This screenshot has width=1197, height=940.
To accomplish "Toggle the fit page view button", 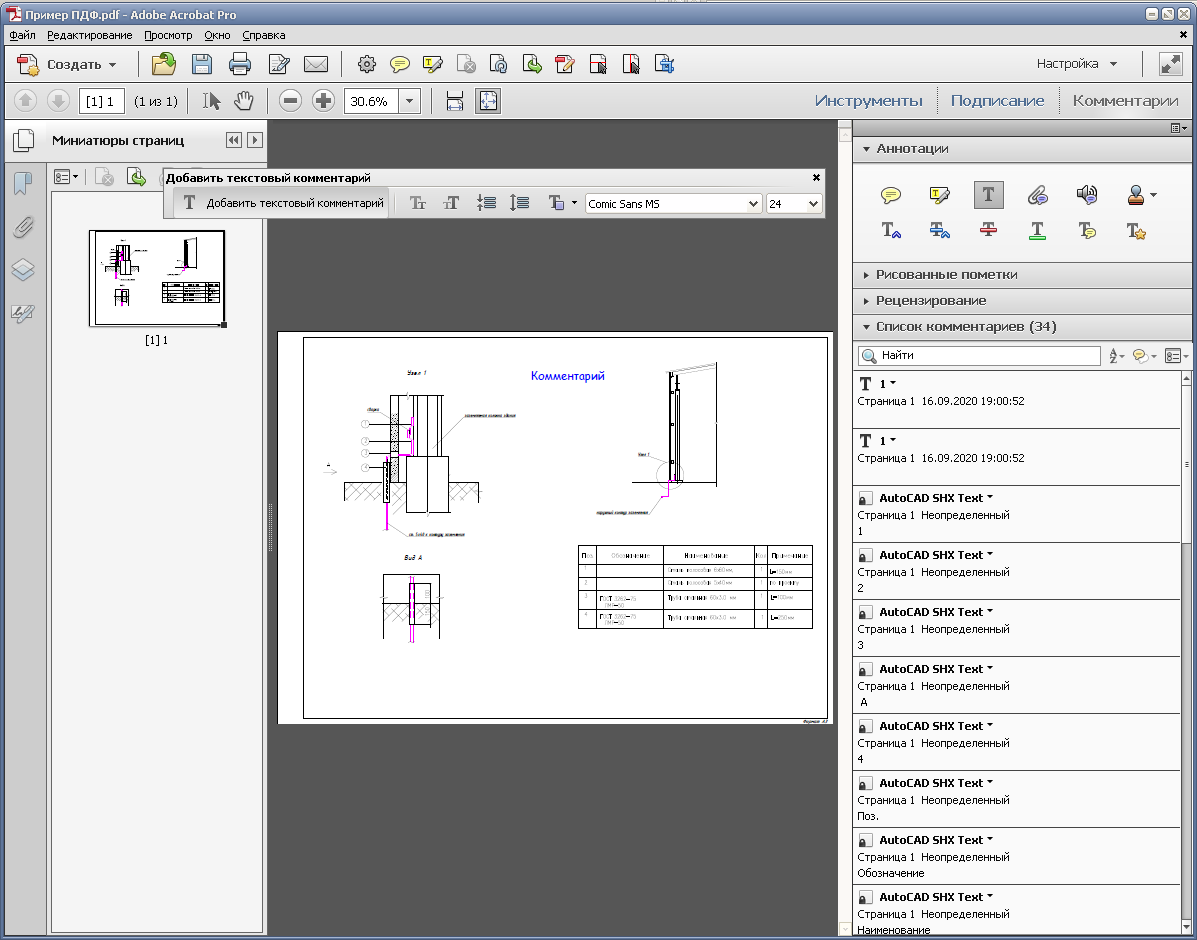I will 488,101.
